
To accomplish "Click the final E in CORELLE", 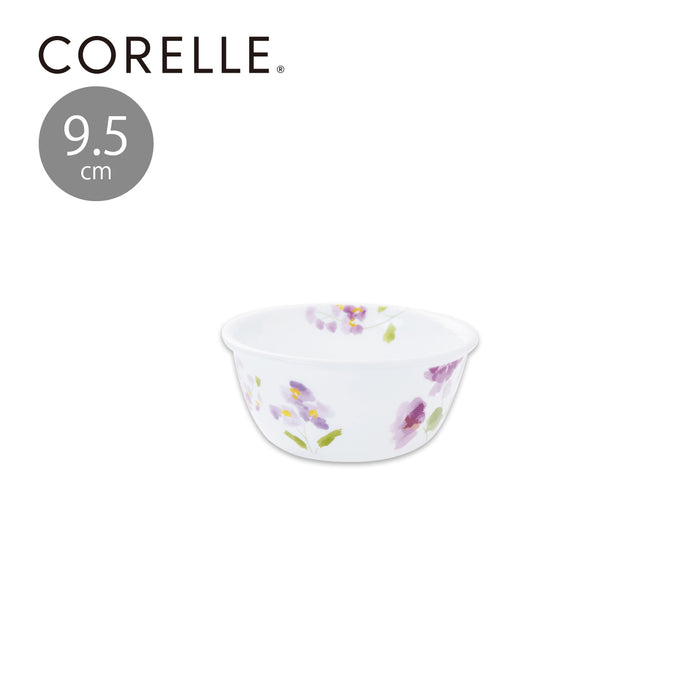I will [259, 55].
